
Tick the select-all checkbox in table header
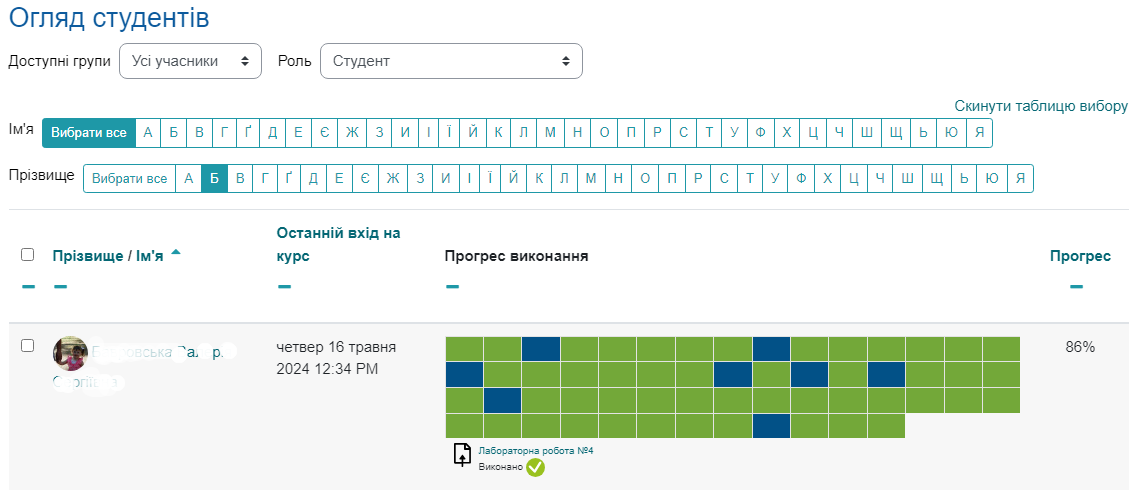point(28,255)
